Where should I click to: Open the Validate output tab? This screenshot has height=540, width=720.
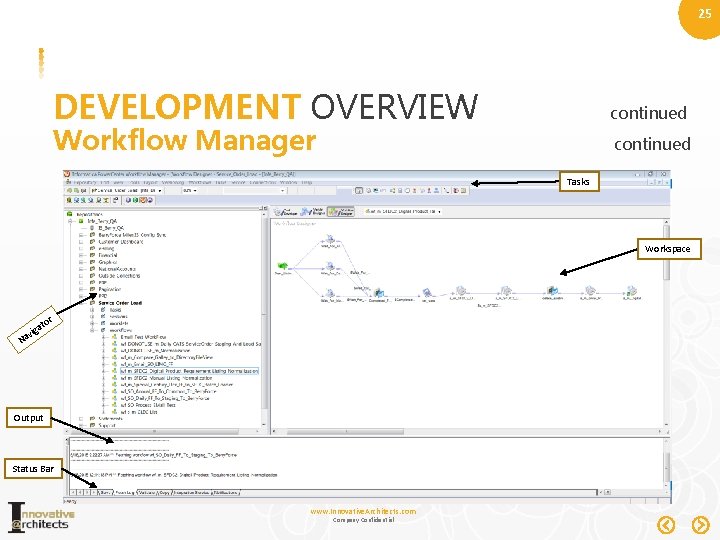pos(147,492)
